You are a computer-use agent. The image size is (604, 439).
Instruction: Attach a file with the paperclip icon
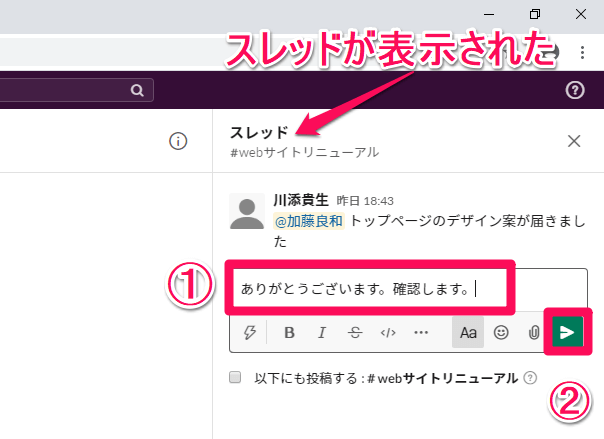click(x=534, y=333)
